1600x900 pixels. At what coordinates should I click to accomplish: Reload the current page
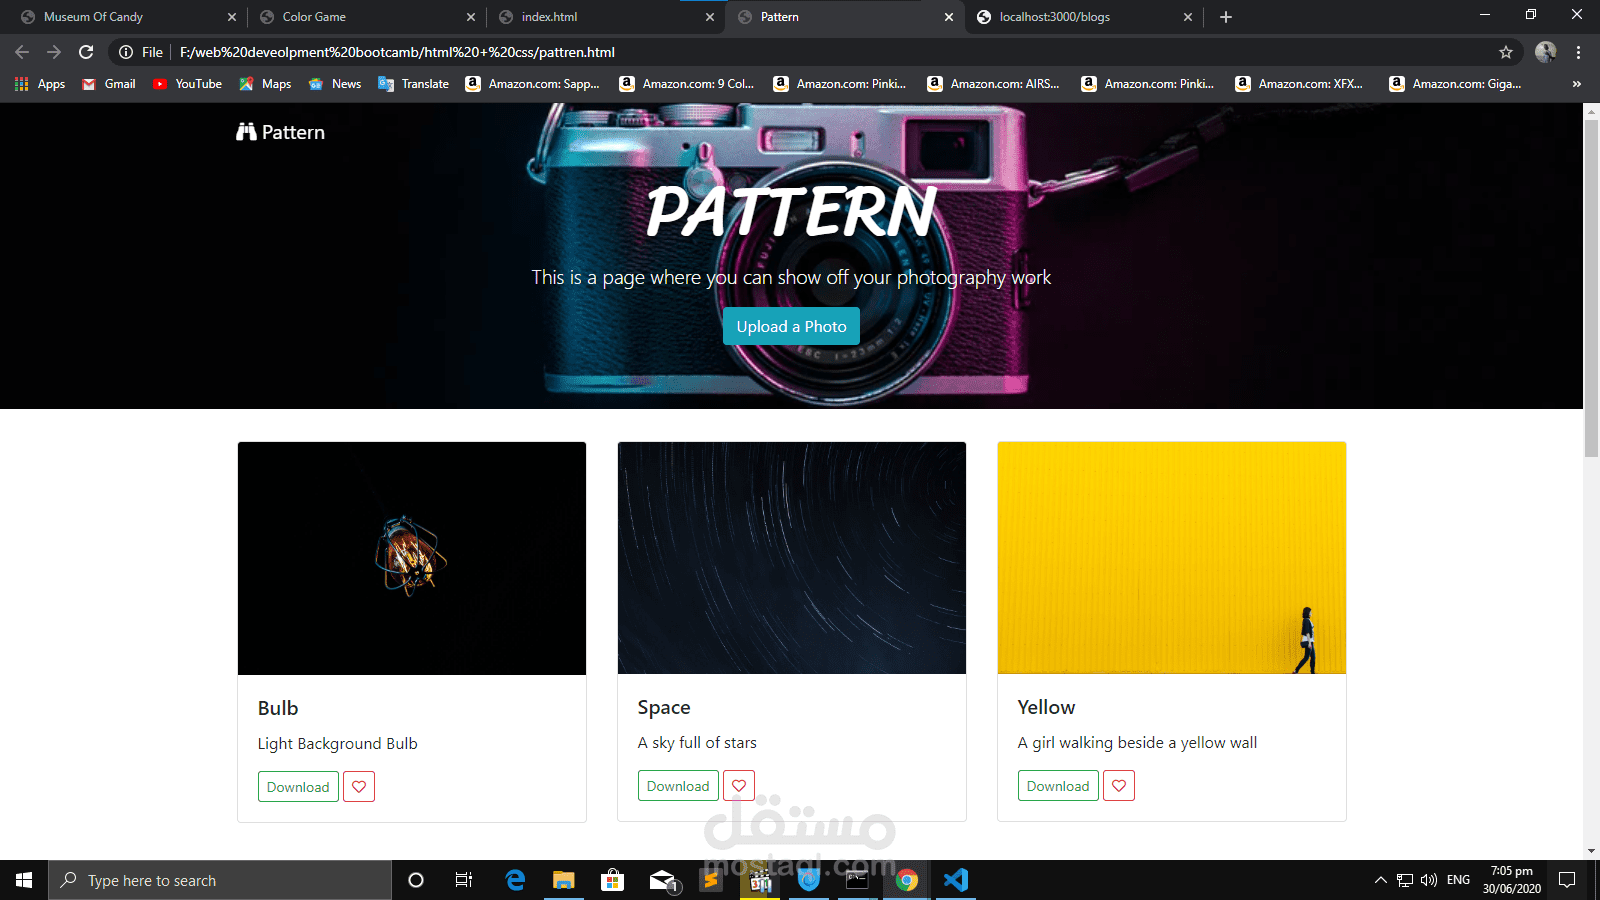(86, 52)
